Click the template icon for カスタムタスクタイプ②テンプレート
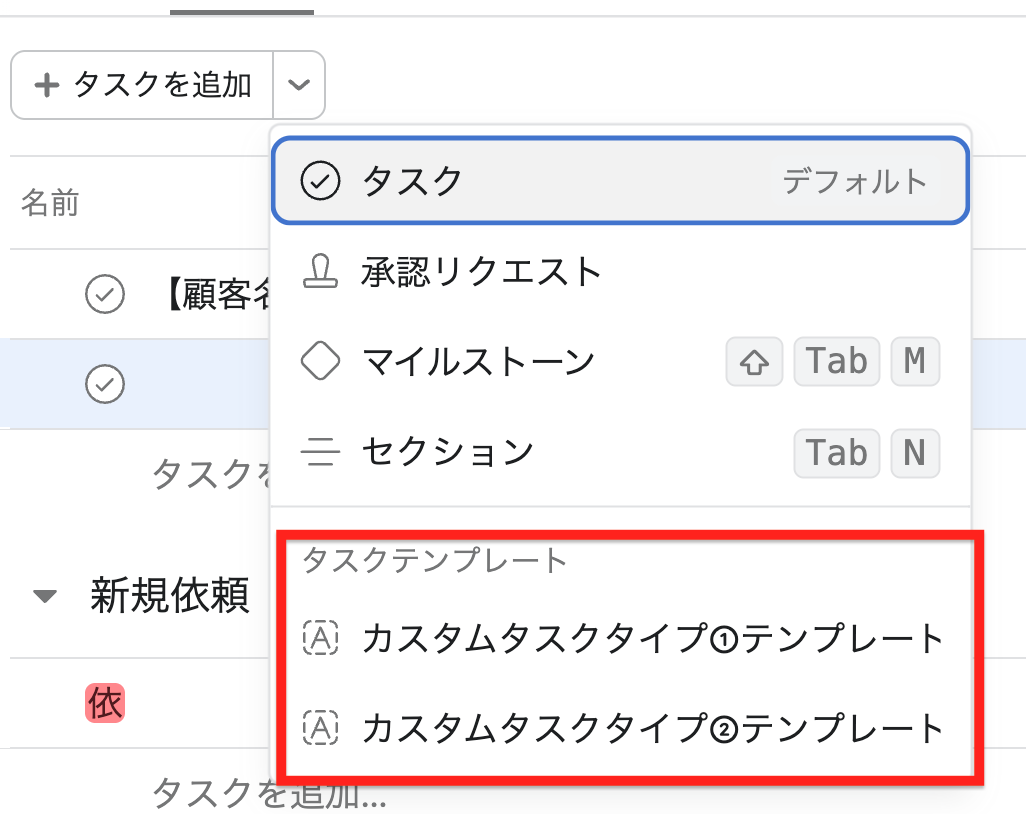The width and height of the screenshot is (1026, 814). [x=321, y=728]
